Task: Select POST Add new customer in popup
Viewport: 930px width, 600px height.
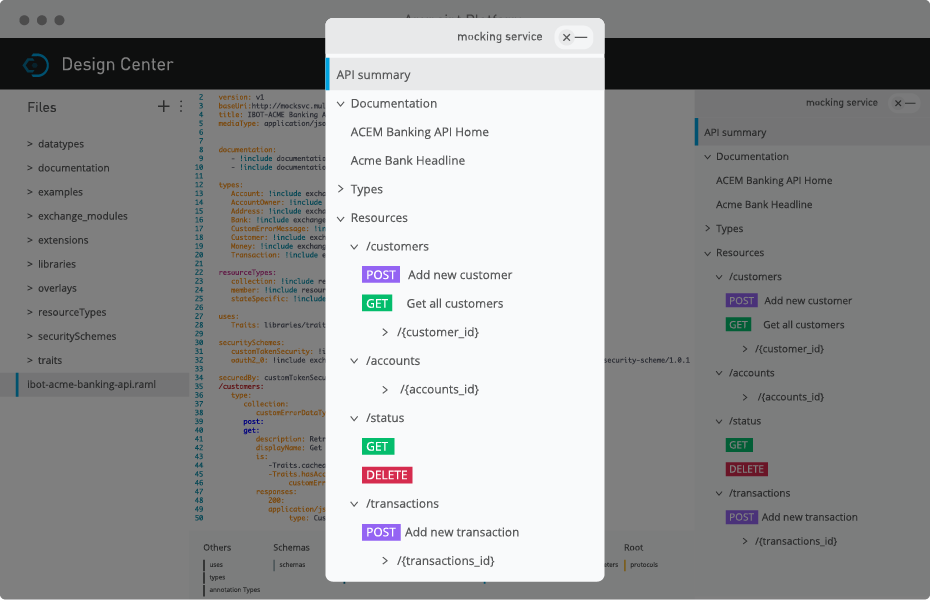Action: click(x=437, y=275)
